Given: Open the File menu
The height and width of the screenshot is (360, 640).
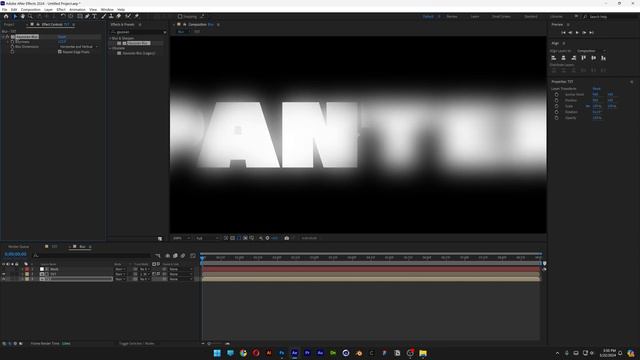Looking at the screenshot, I should (4, 9).
